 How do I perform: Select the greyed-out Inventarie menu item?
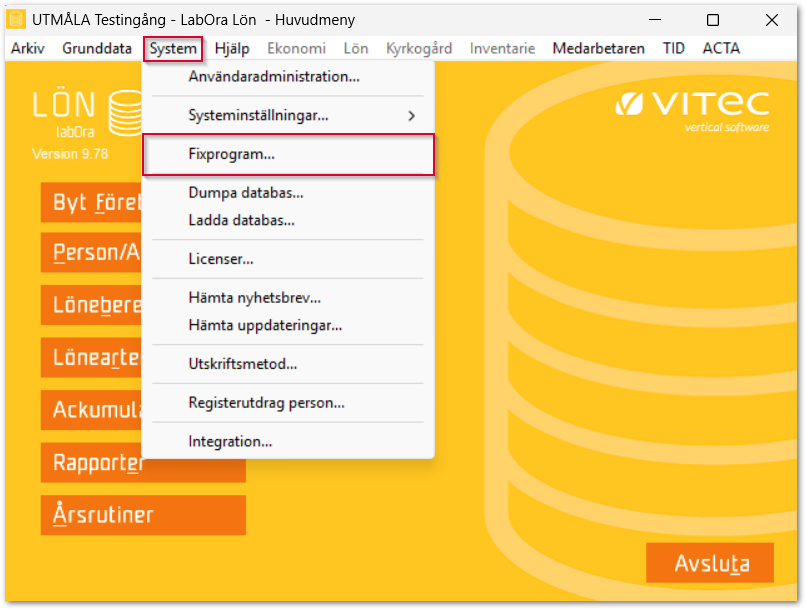502,48
